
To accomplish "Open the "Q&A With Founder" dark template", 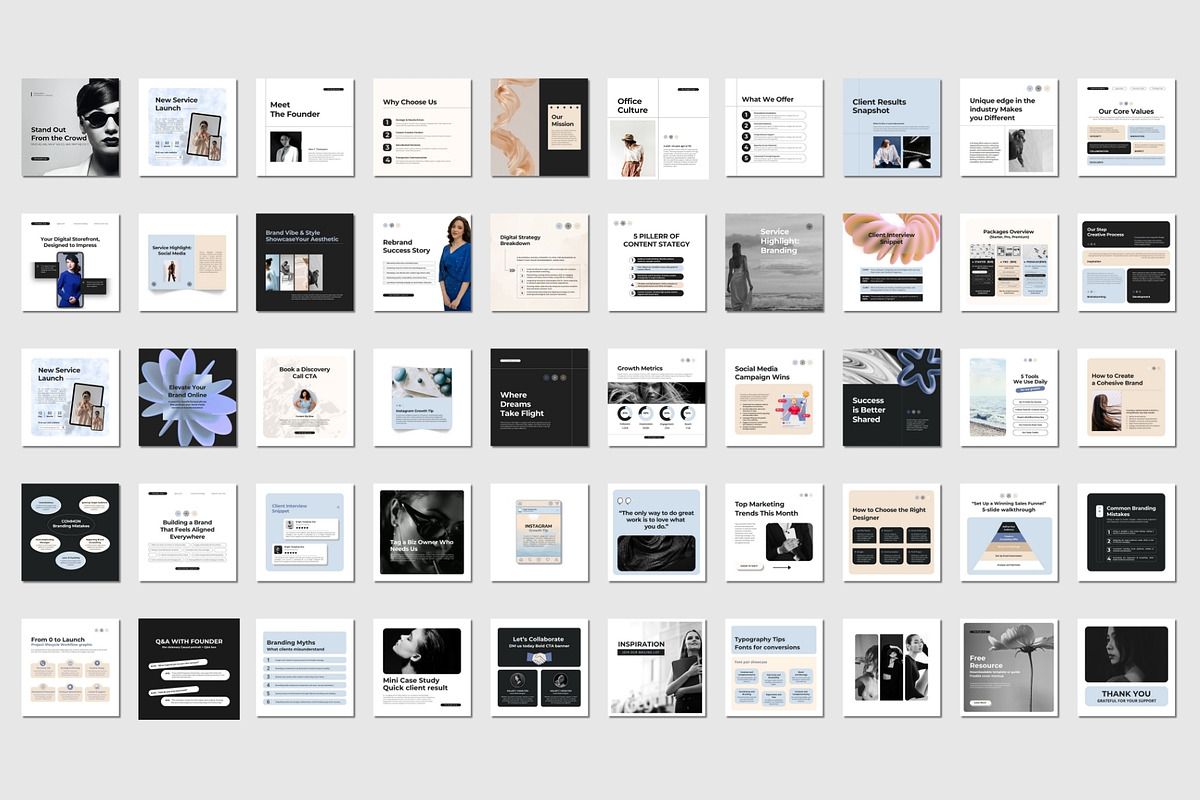I will pos(187,667).
